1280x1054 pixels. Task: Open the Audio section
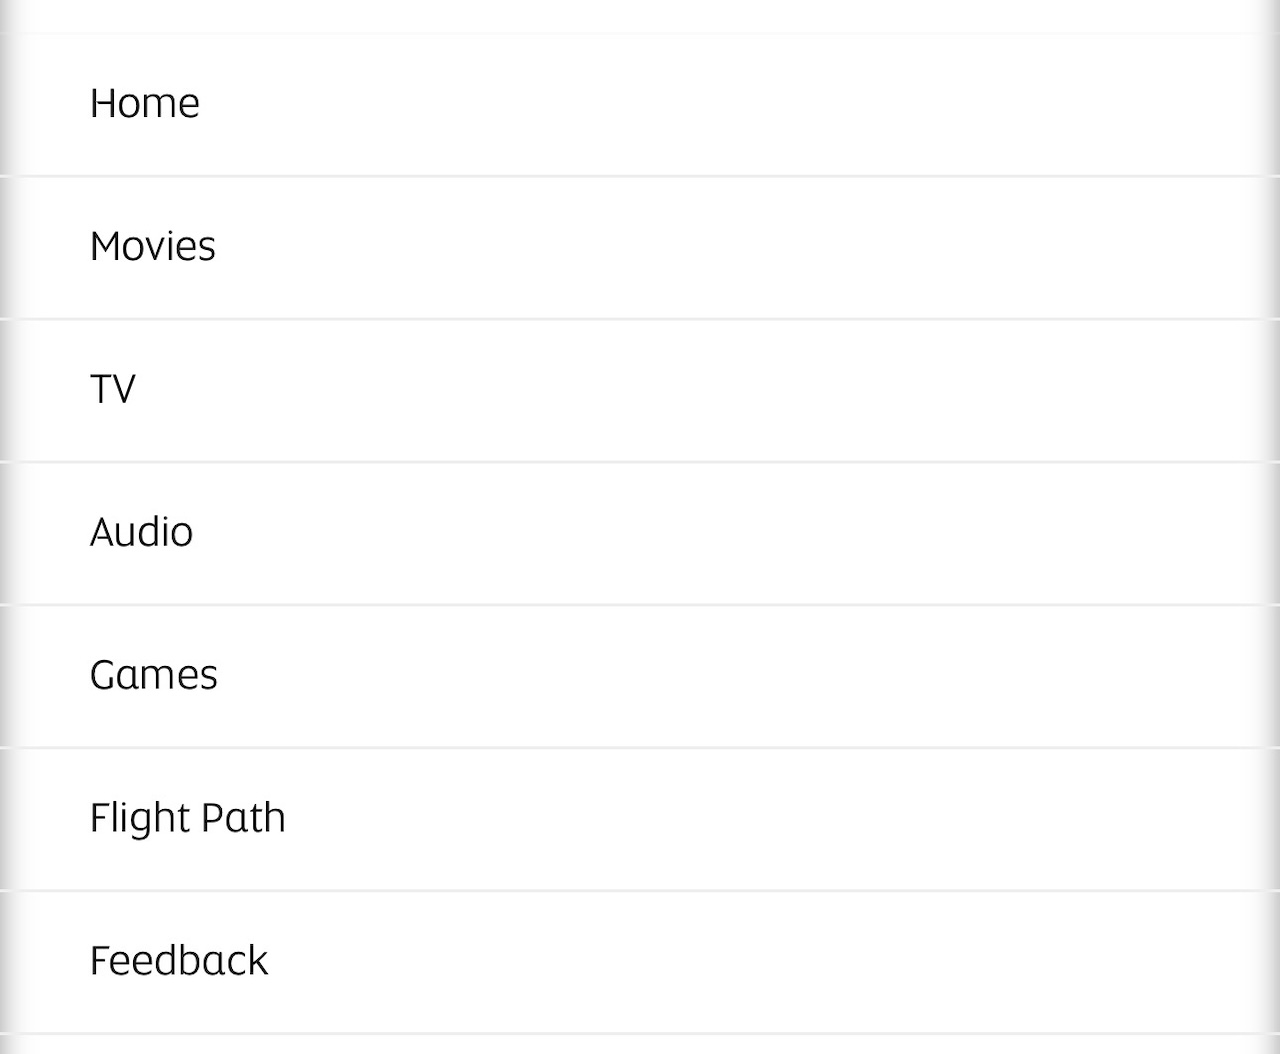click(x=640, y=532)
